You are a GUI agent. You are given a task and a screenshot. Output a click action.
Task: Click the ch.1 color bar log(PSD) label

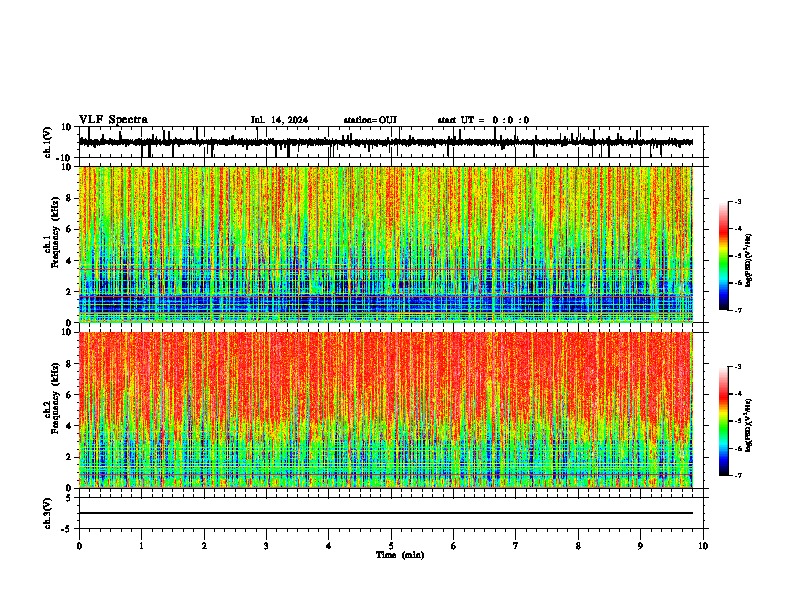(748, 261)
